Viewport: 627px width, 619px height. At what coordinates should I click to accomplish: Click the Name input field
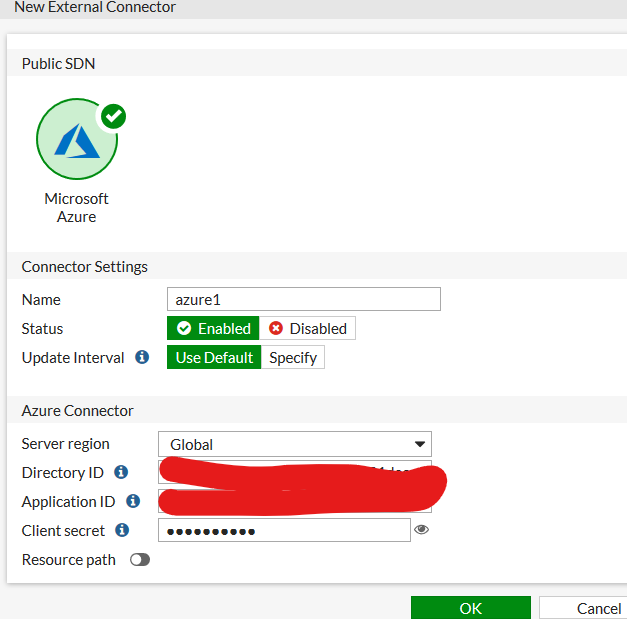[304, 299]
